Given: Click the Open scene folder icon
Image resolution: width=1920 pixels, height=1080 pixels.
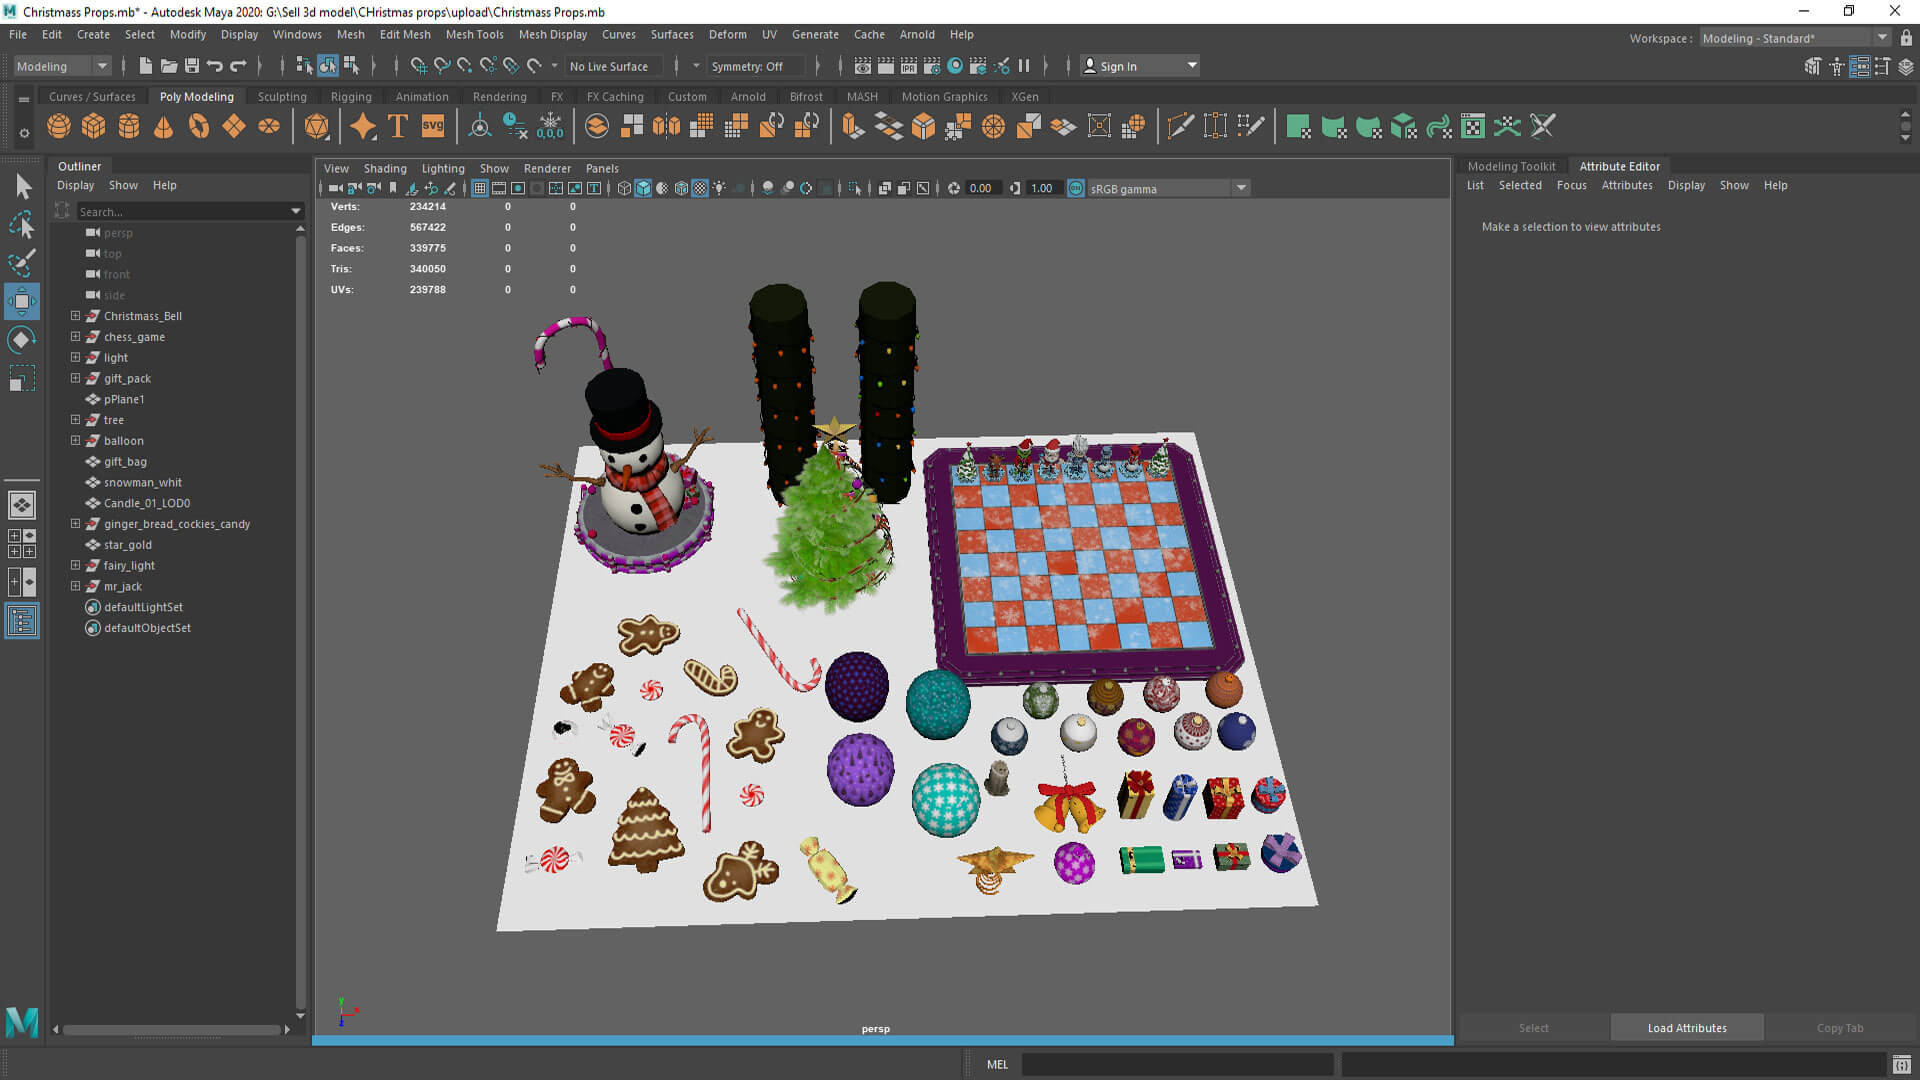Looking at the screenshot, I should (168, 66).
